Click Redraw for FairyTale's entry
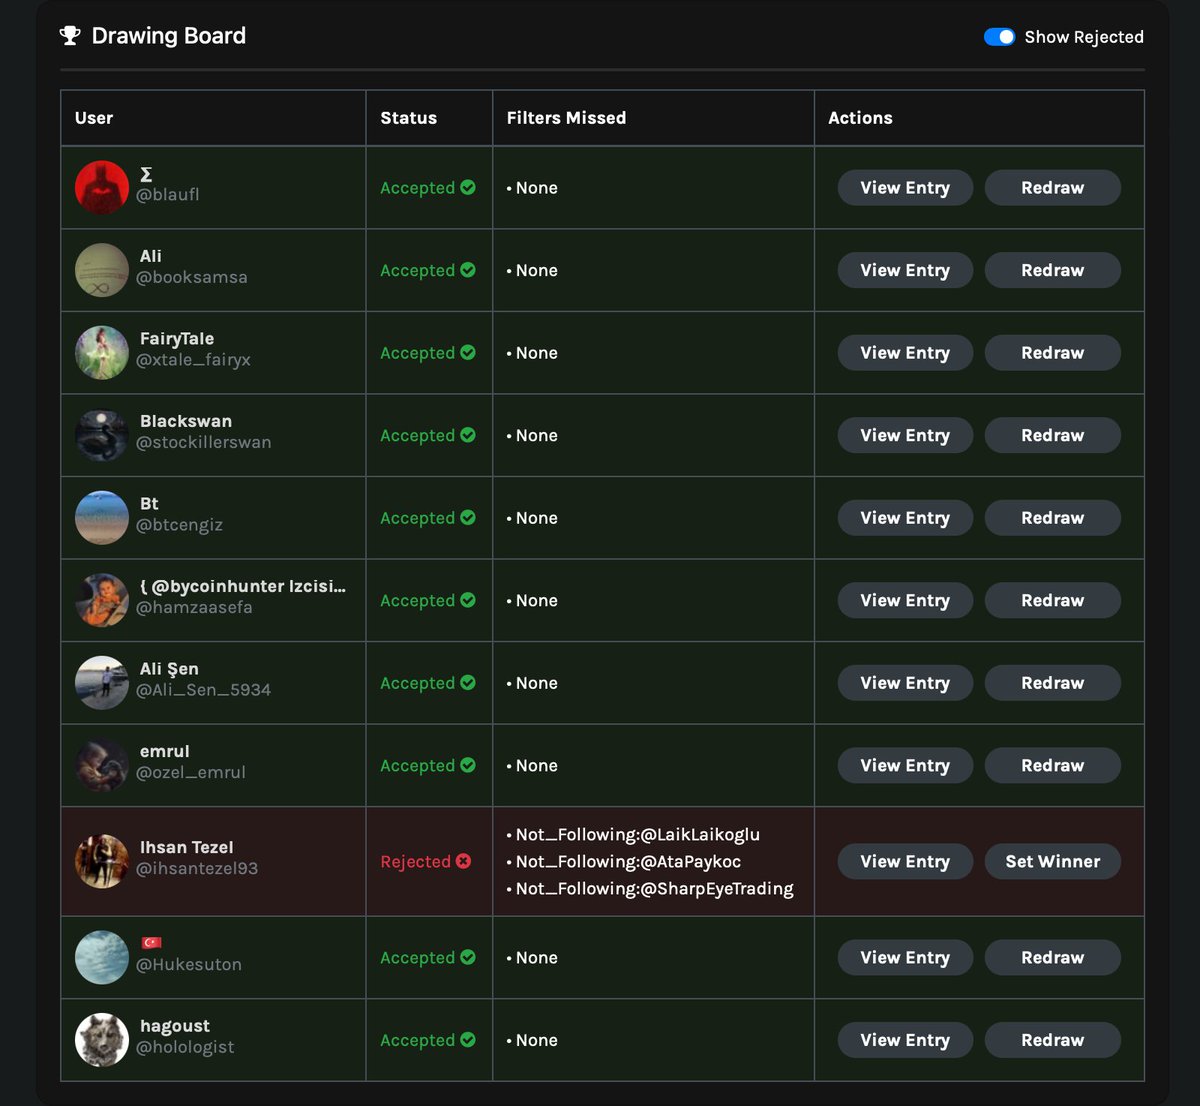1200x1106 pixels. pyautogui.click(x=1052, y=352)
